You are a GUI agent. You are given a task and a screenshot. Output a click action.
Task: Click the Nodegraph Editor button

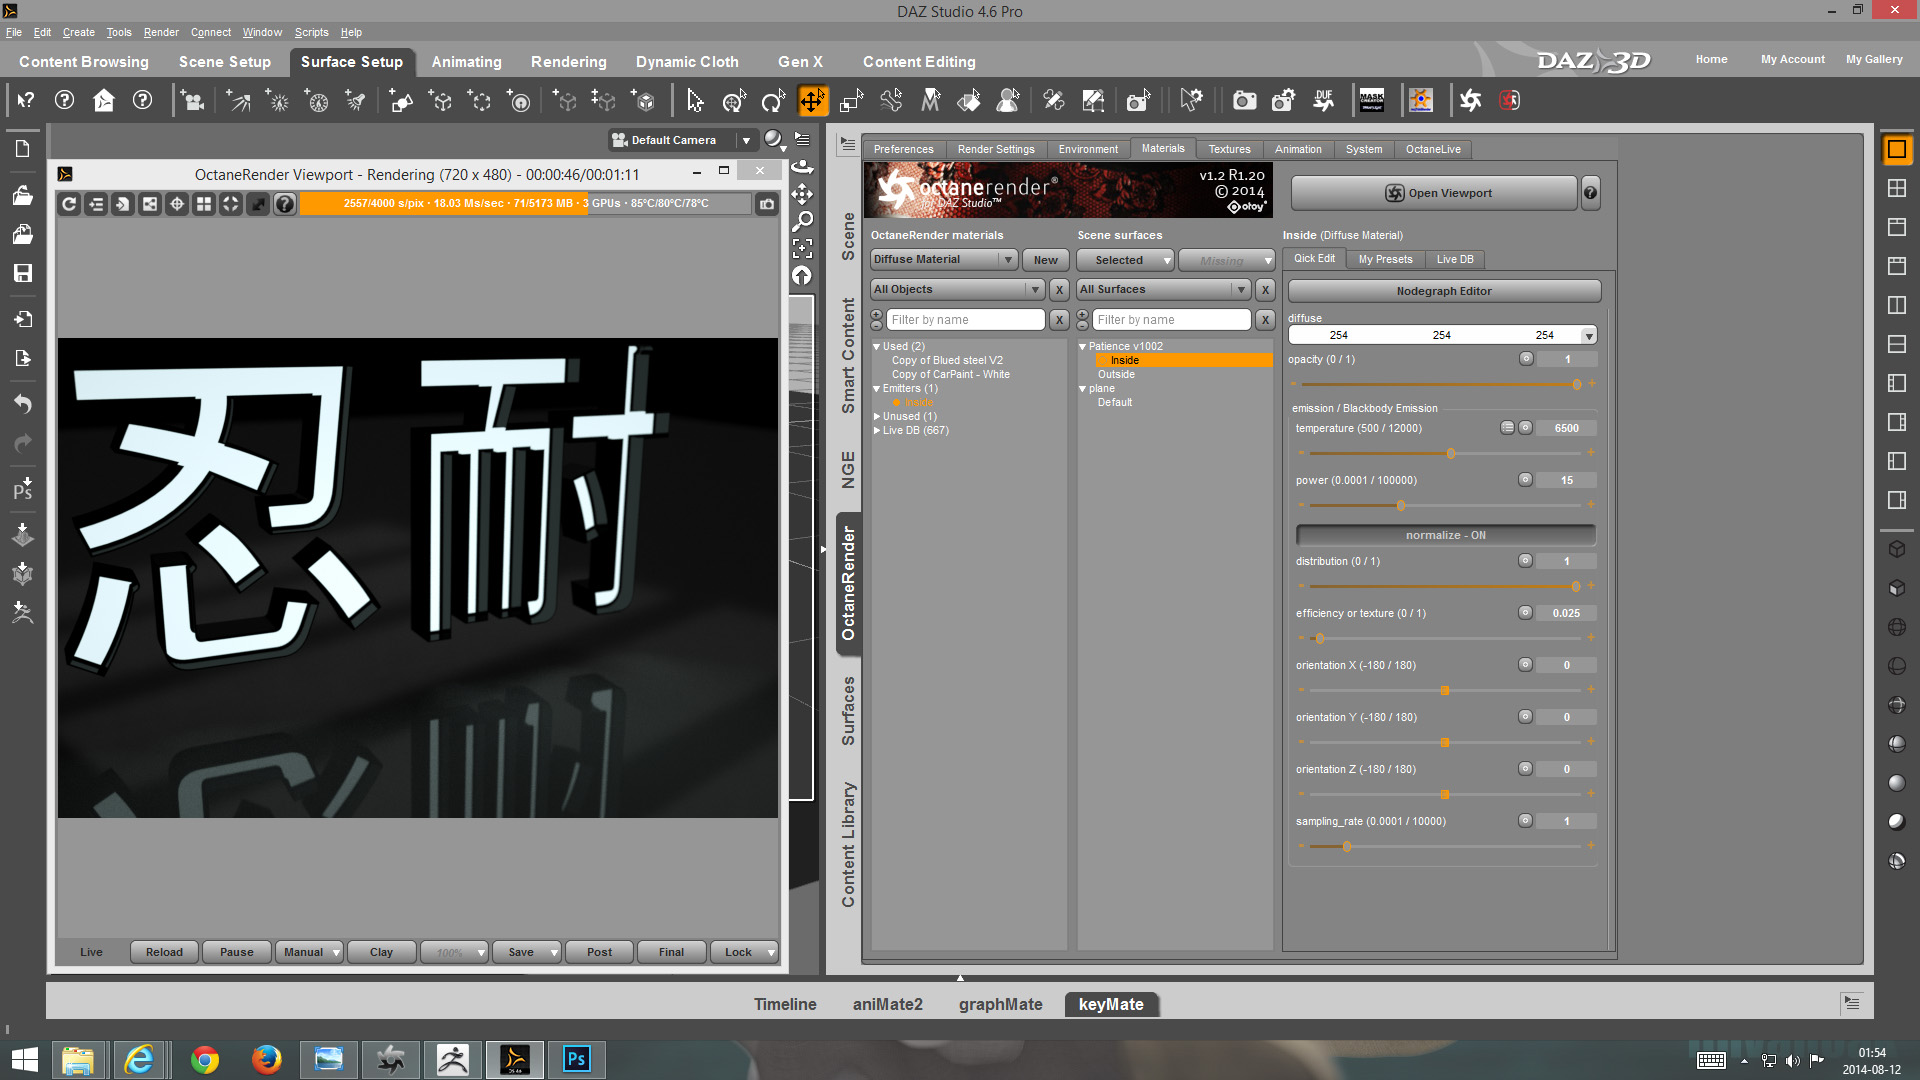click(x=1443, y=291)
